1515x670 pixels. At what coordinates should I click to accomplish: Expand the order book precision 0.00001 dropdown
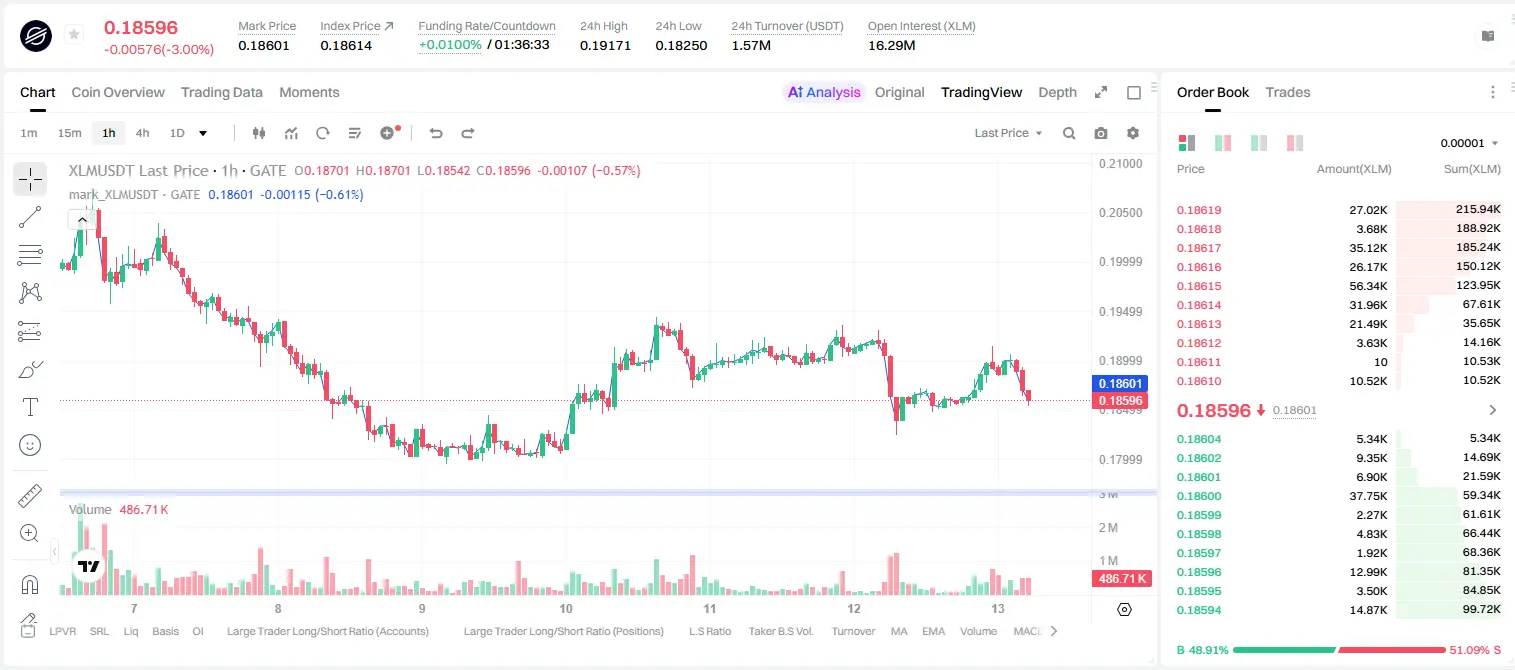pos(1469,143)
